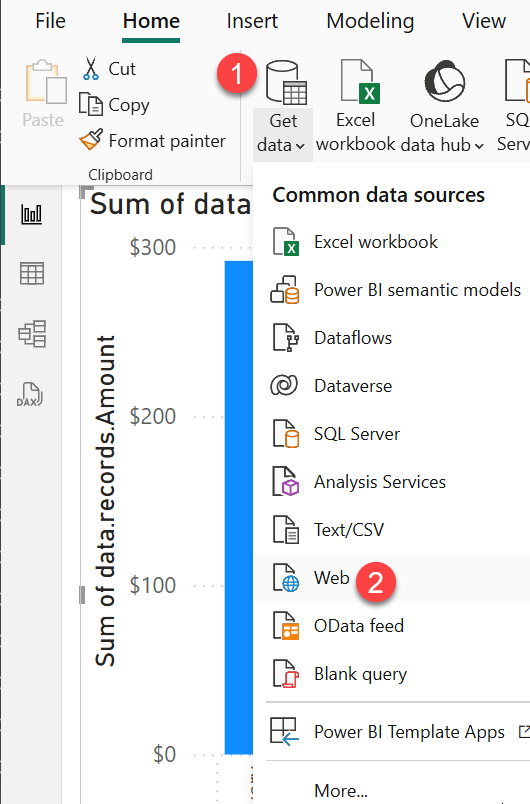Click the SQL Server ribbon icon
Image resolution: width=530 pixels, height=804 pixels.
click(517, 81)
